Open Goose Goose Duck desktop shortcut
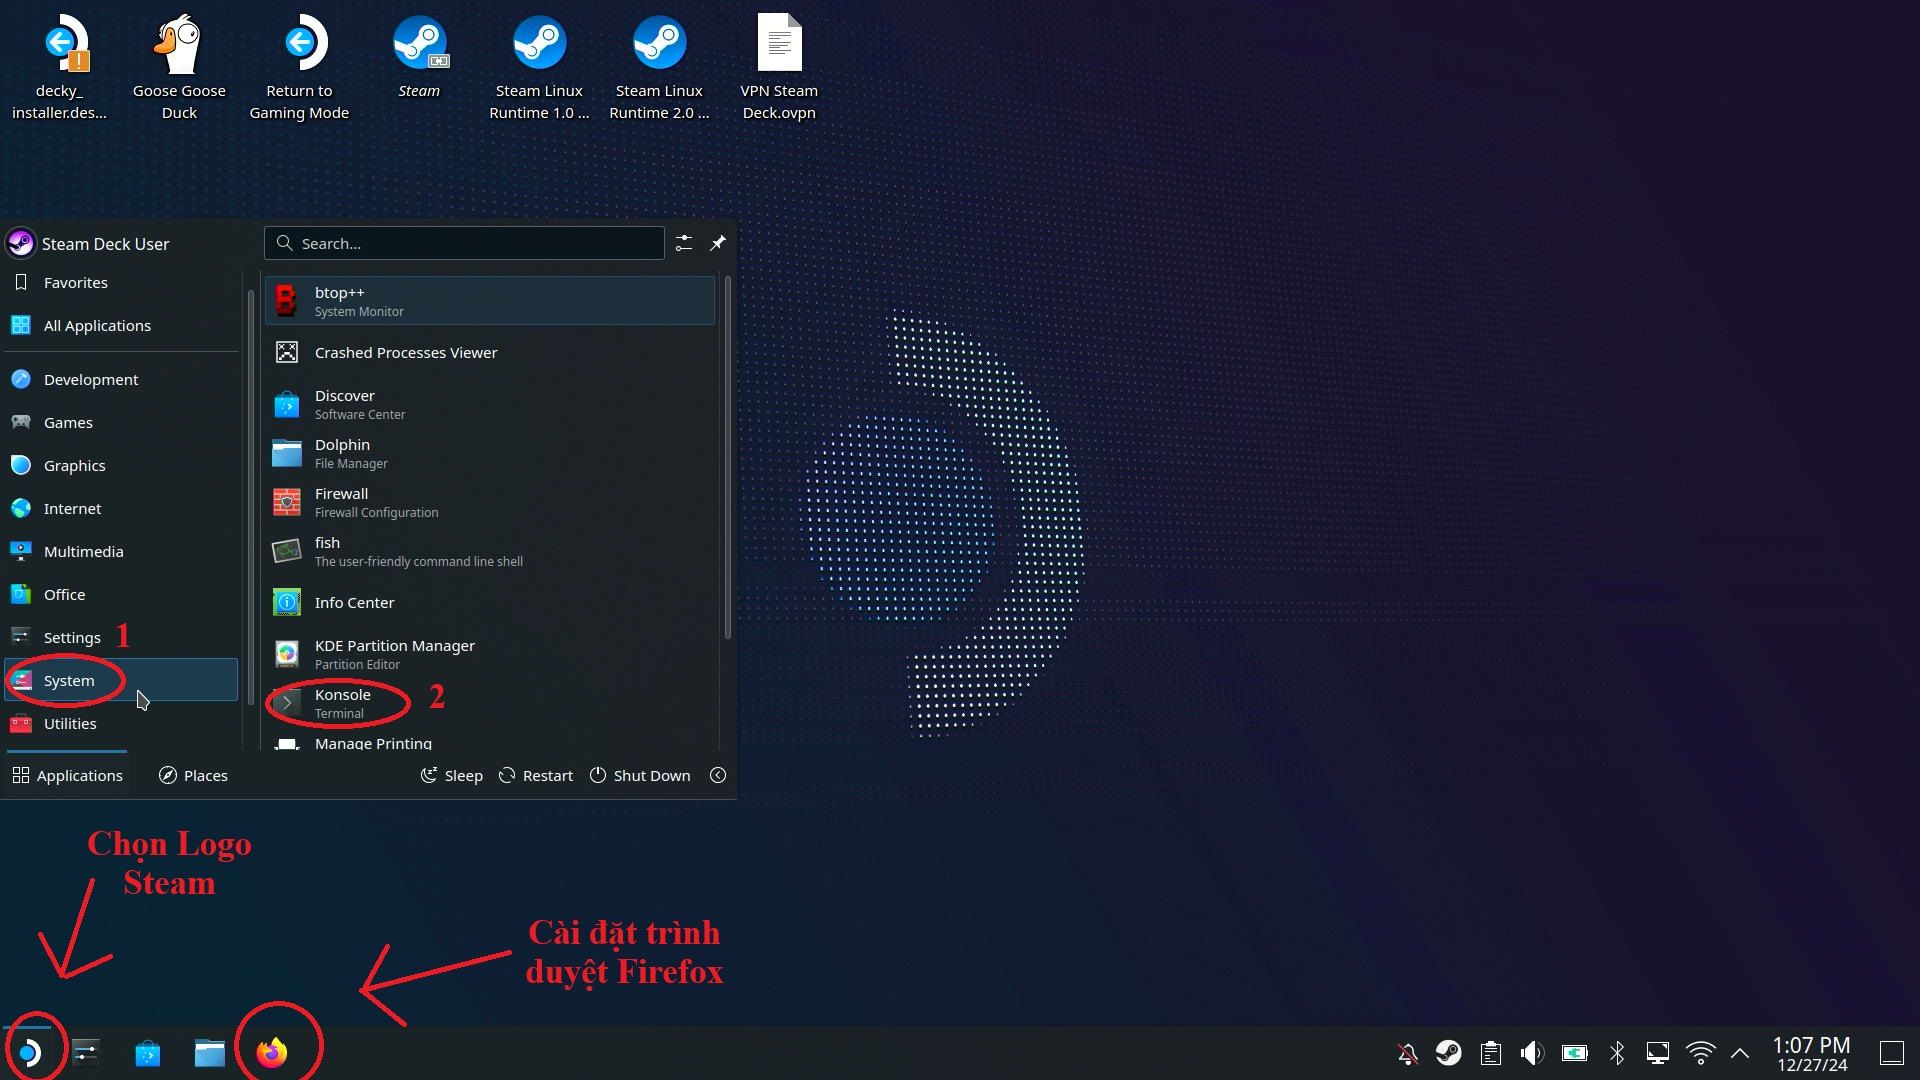 pyautogui.click(x=179, y=67)
